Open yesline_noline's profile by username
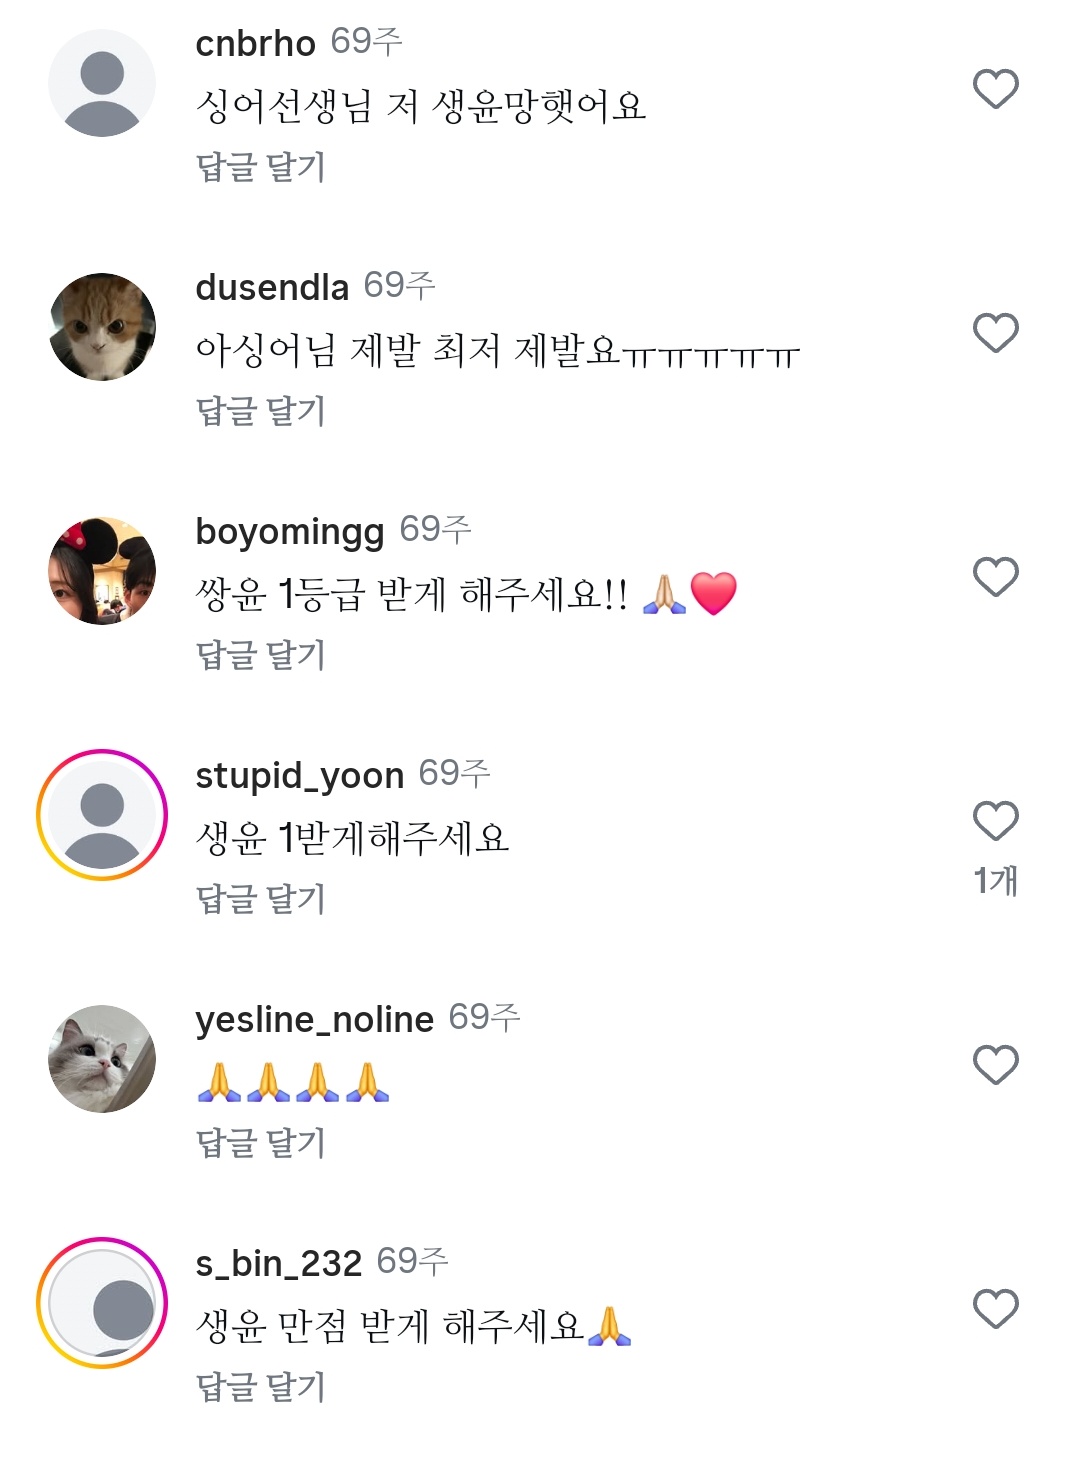The width and height of the screenshot is (1077, 1464). tap(315, 1019)
